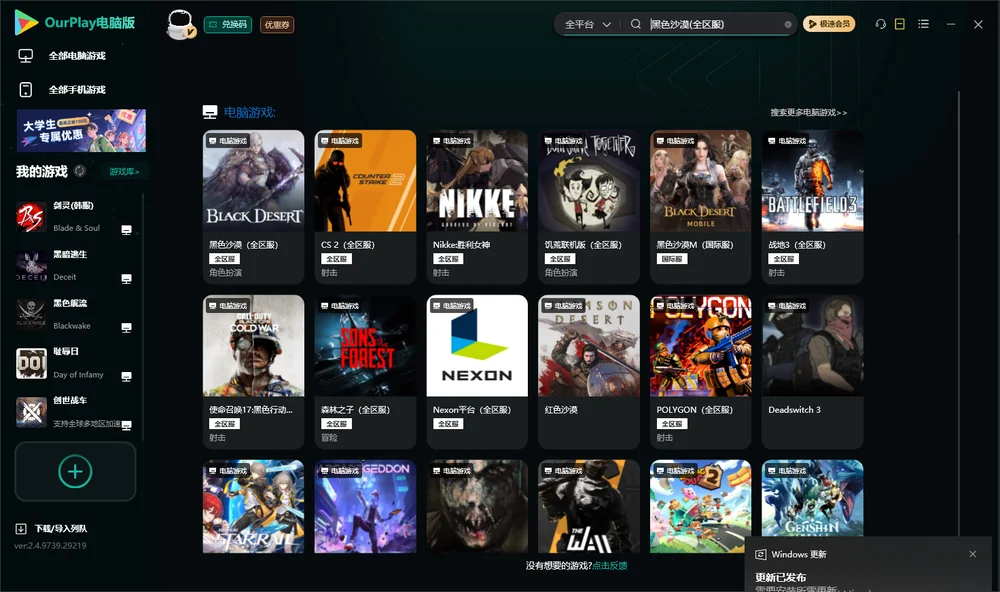Open 黑色舰流 Blackwake game entry
The width and height of the screenshot is (1000, 592).
click(75, 314)
